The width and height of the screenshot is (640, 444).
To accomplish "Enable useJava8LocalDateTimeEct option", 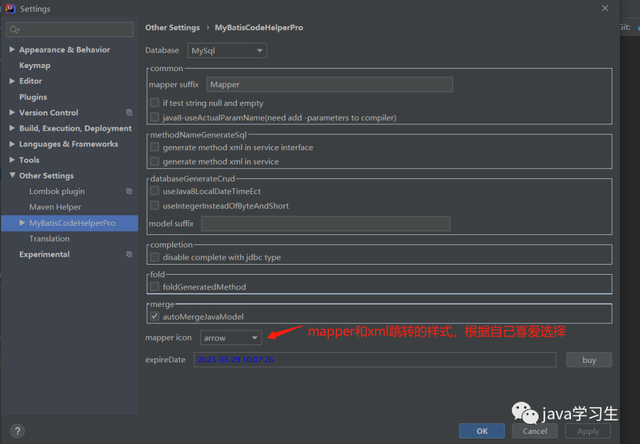I will [154, 191].
